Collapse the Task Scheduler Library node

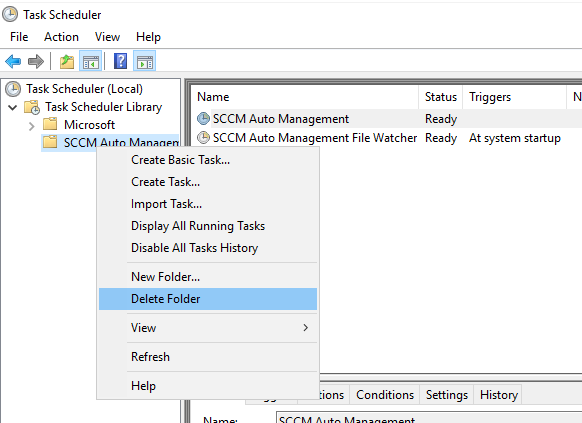[13, 108]
